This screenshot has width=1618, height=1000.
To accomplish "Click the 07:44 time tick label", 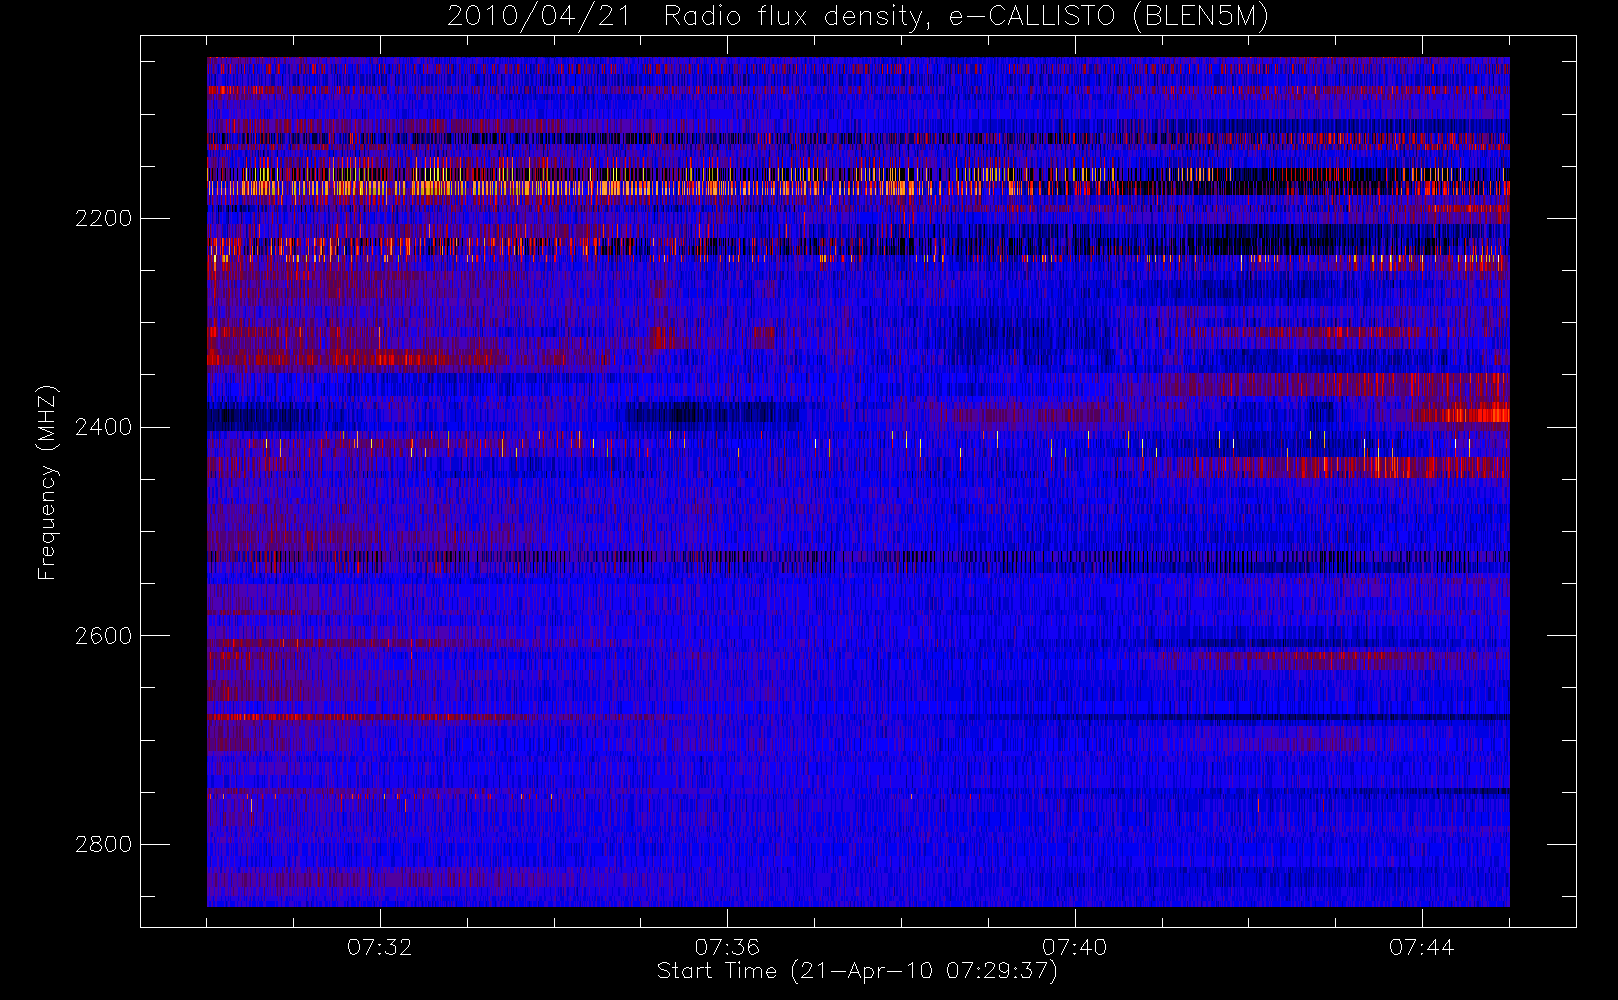I will pyautogui.click(x=1422, y=947).
